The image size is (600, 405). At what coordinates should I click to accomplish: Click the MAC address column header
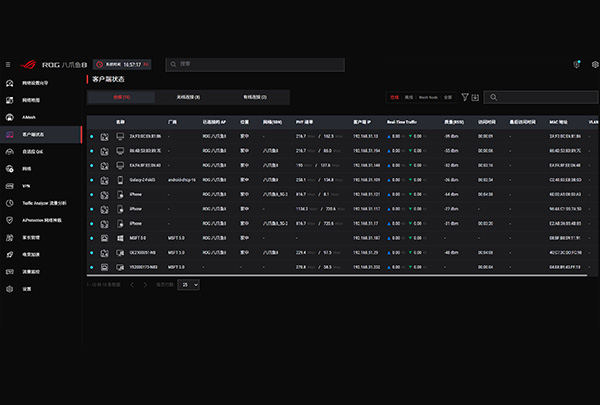coord(558,122)
